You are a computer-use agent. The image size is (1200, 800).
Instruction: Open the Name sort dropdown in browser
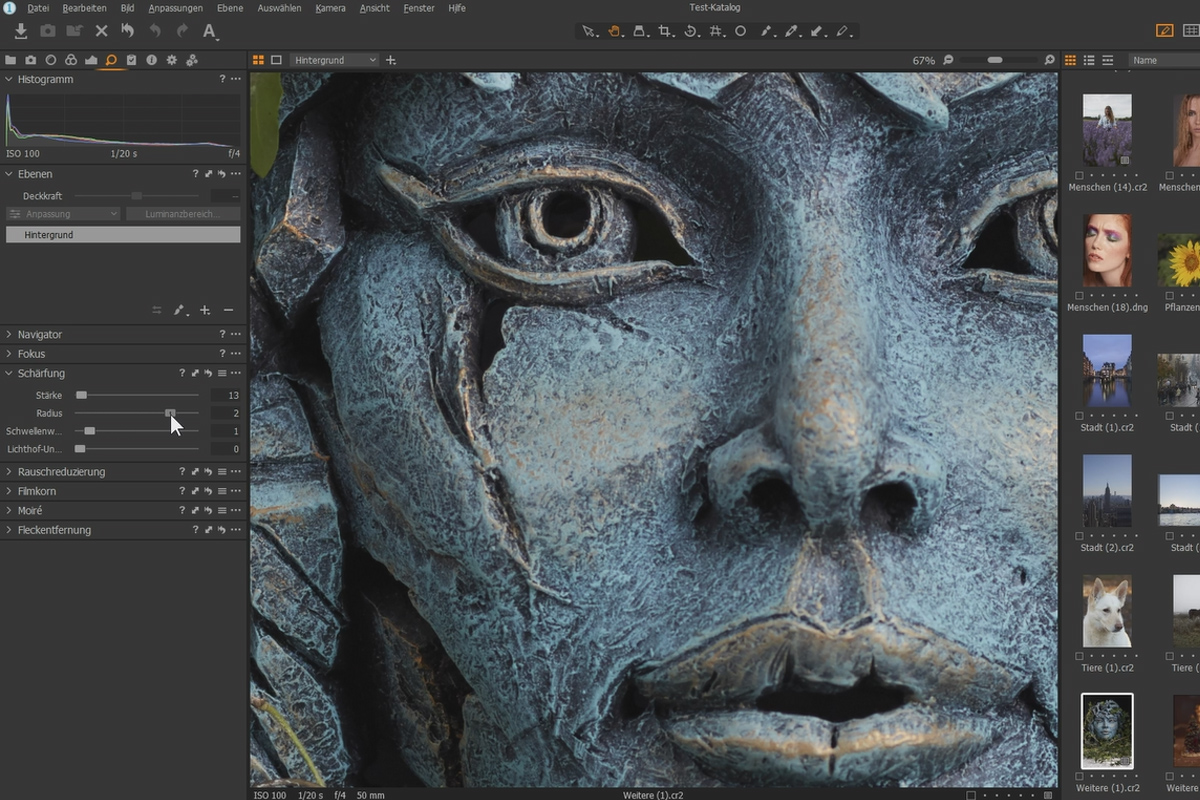point(1164,60)
